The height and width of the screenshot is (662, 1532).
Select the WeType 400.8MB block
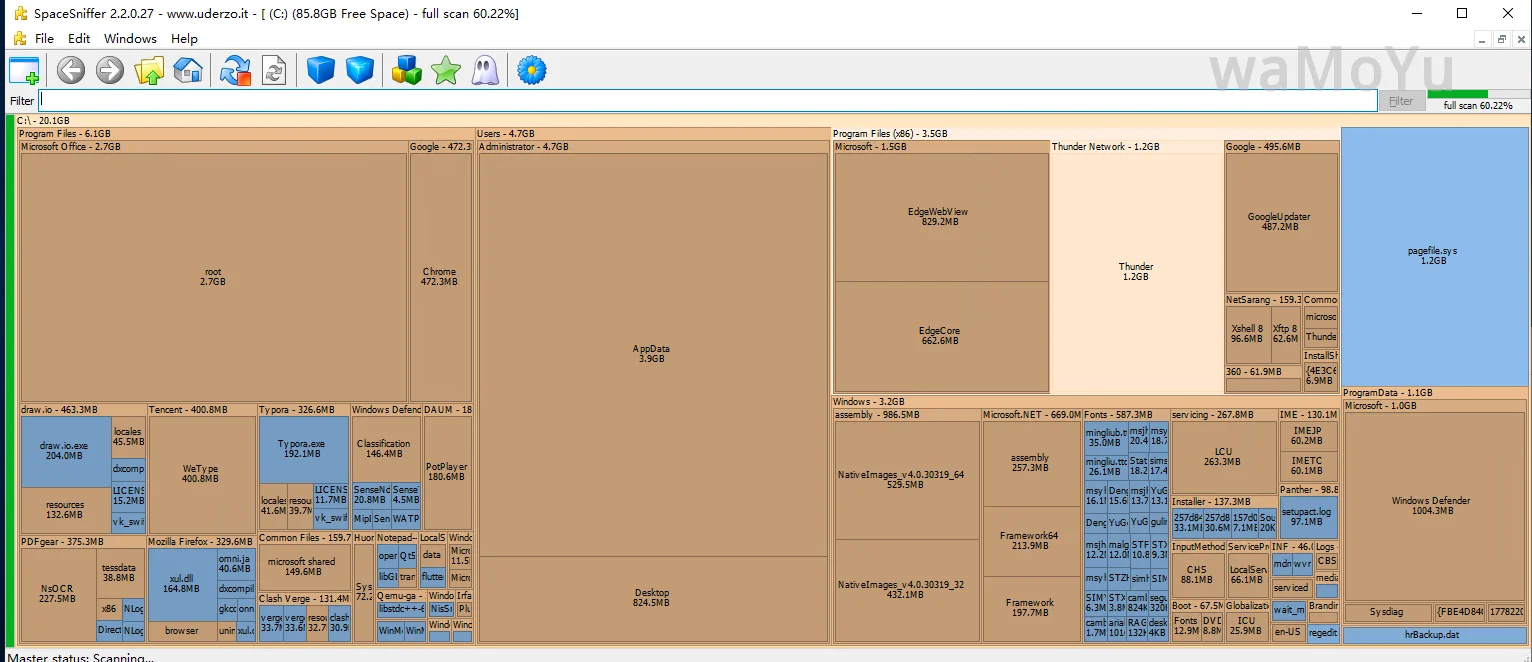(201, 474)
